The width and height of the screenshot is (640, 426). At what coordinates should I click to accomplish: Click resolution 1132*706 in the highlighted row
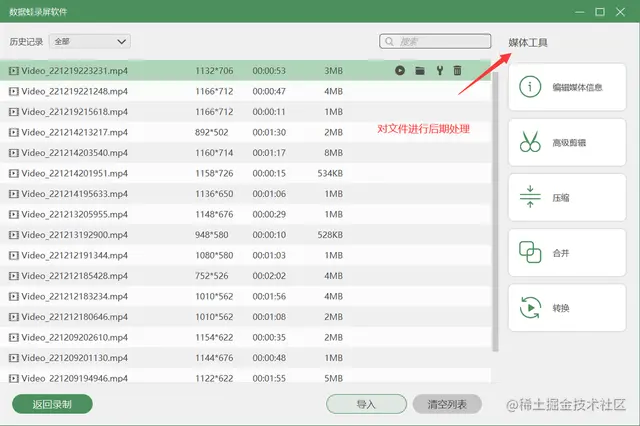tap(214, 71)
